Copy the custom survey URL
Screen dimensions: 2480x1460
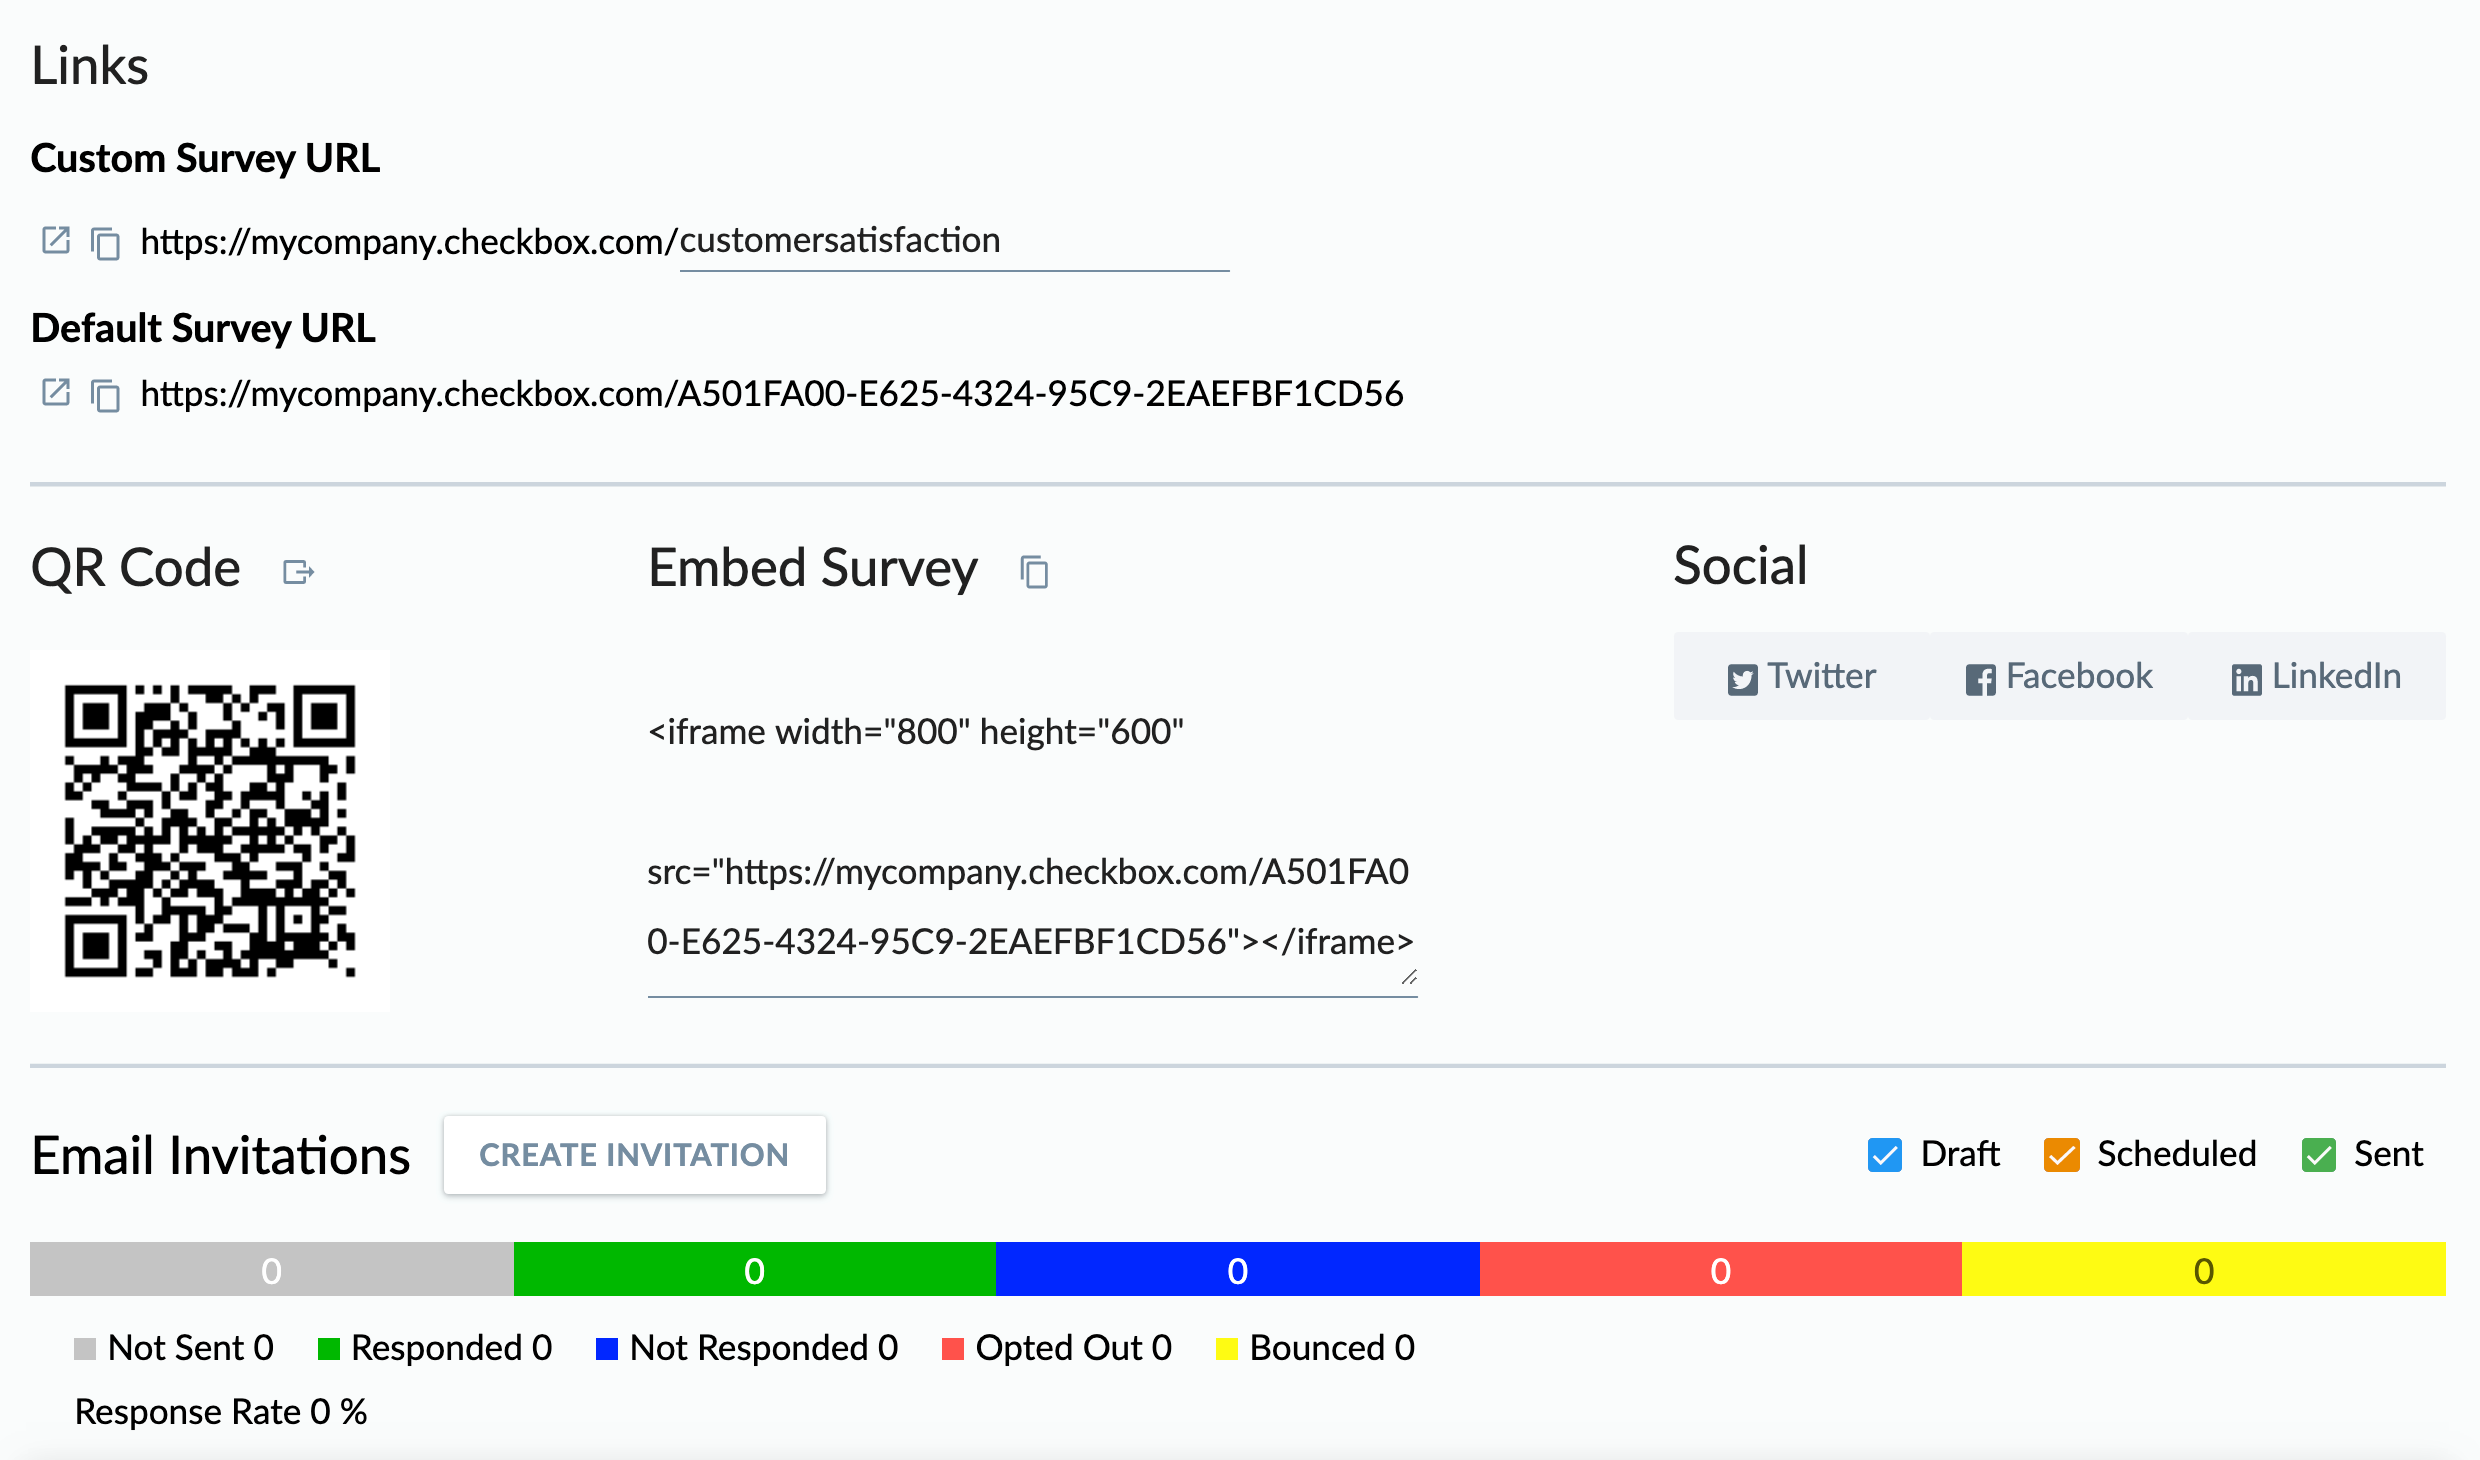(105, 243)
